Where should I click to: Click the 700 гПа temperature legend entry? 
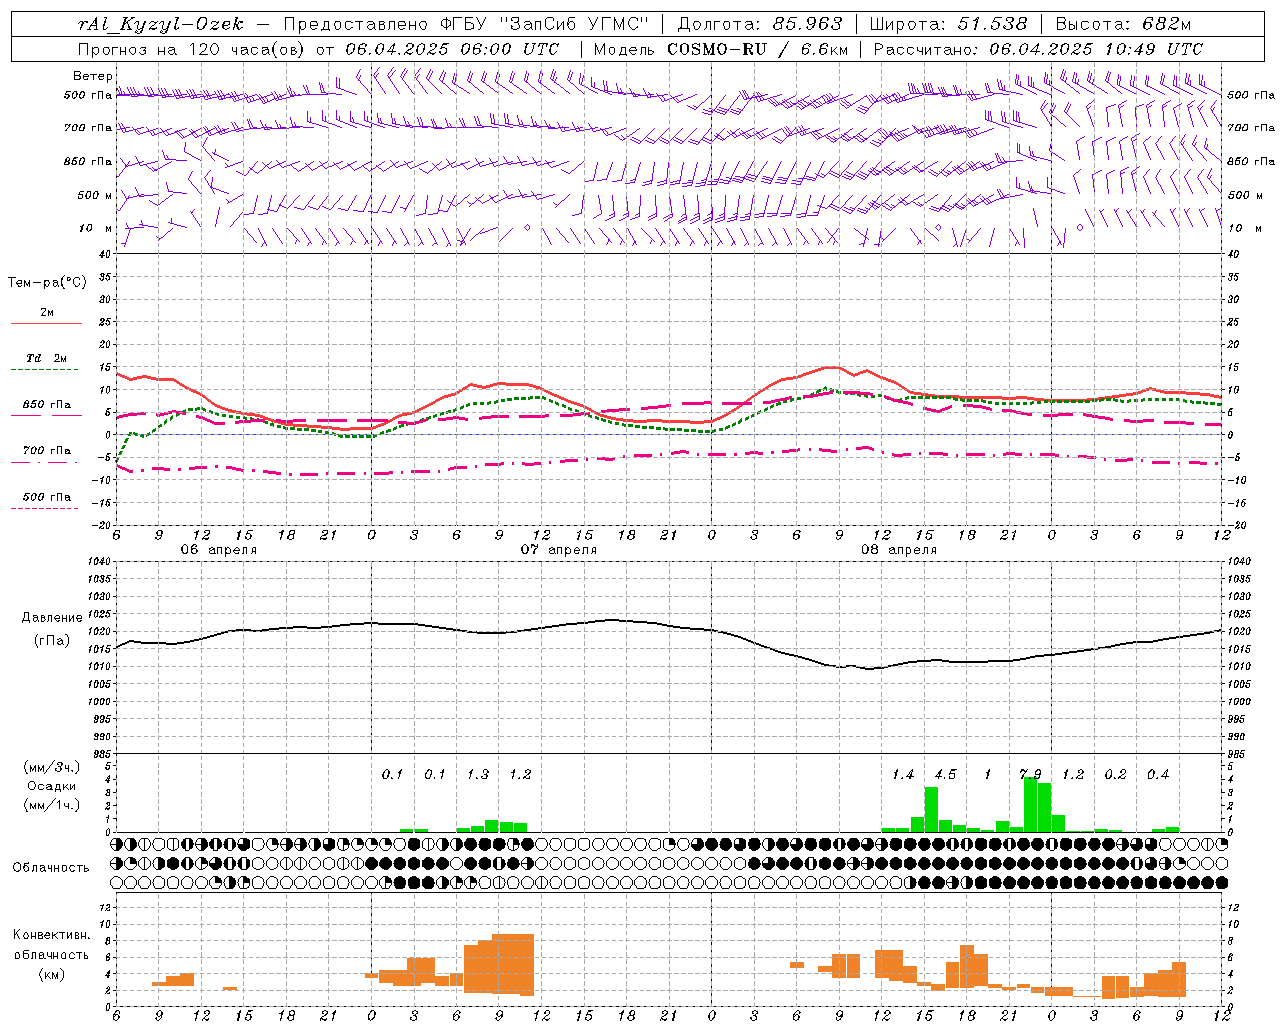coord(47,451)
